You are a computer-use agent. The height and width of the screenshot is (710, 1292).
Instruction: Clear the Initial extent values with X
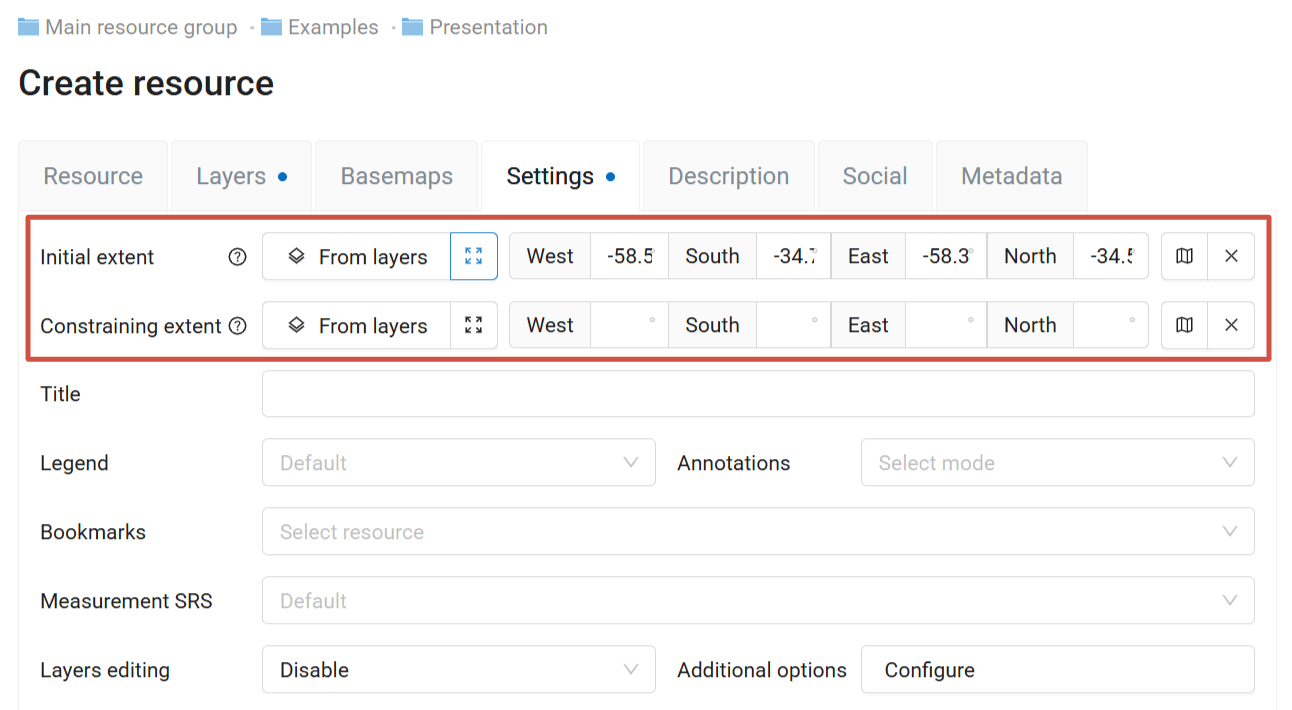point(1231,256)
